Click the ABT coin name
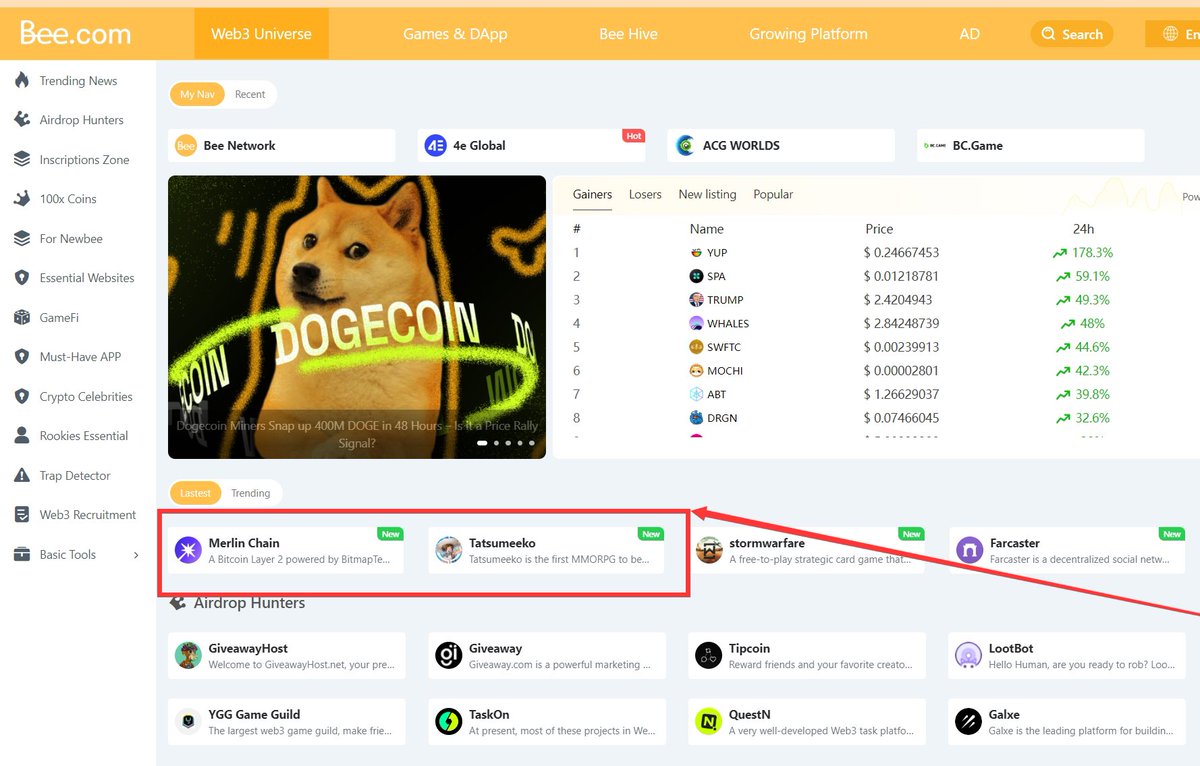1200x766 pixels. tap(717, 394)
